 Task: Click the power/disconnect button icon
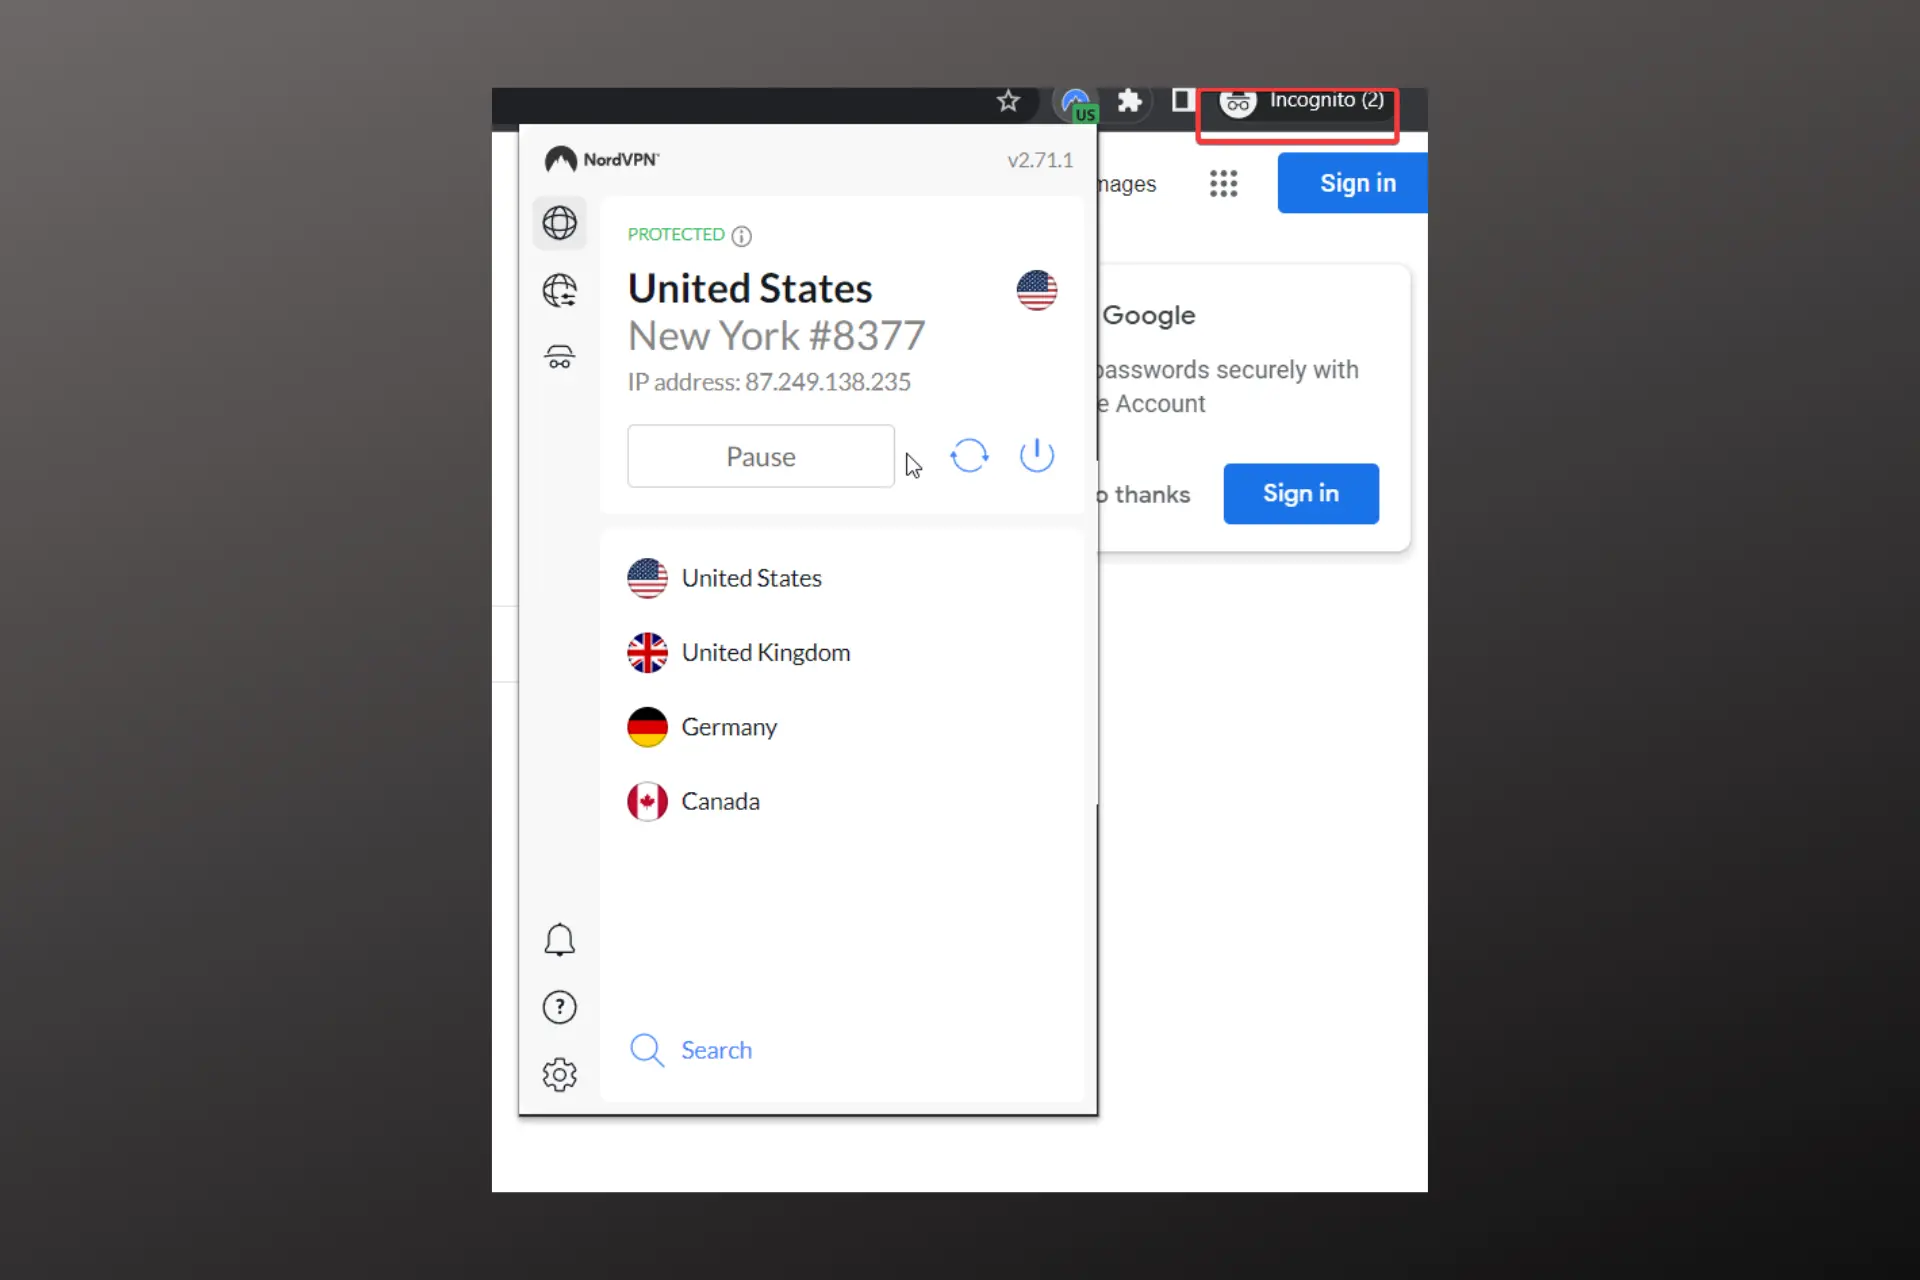(x=1037, y=456)
